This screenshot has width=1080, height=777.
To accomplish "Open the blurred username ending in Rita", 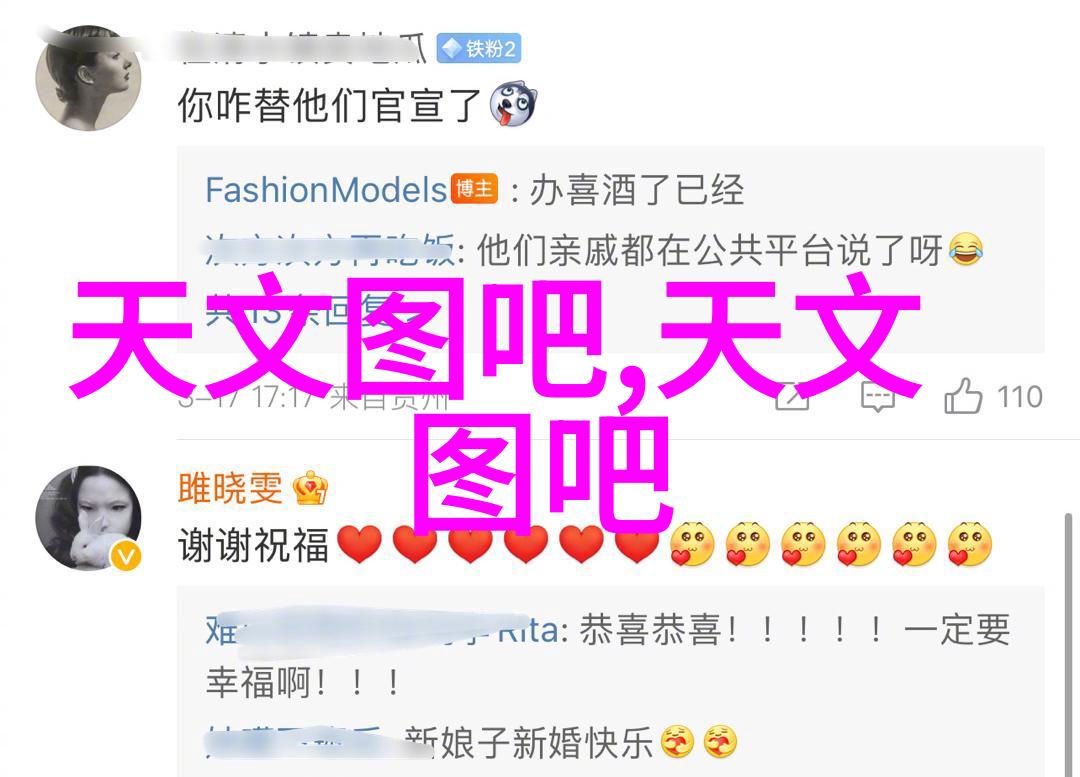I will [382, 631].
